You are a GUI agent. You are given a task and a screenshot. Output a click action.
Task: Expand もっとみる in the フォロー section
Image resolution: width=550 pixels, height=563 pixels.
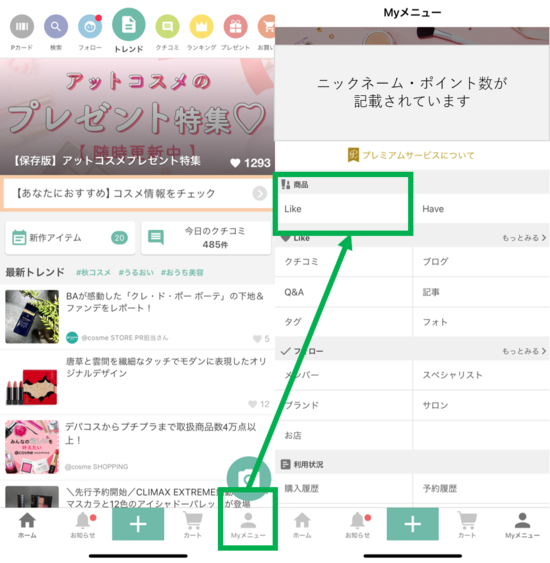pyautogui.click(x=524, y=351)
